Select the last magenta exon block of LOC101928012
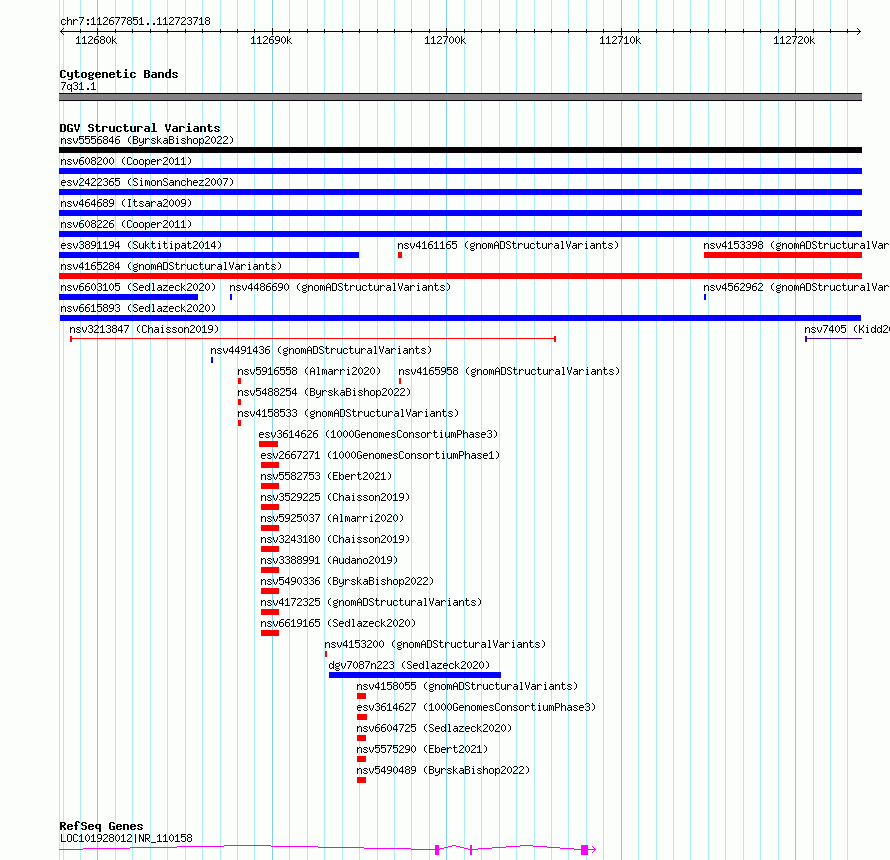The width and height of the screenshot is (890, 860). tap(585, 850)
